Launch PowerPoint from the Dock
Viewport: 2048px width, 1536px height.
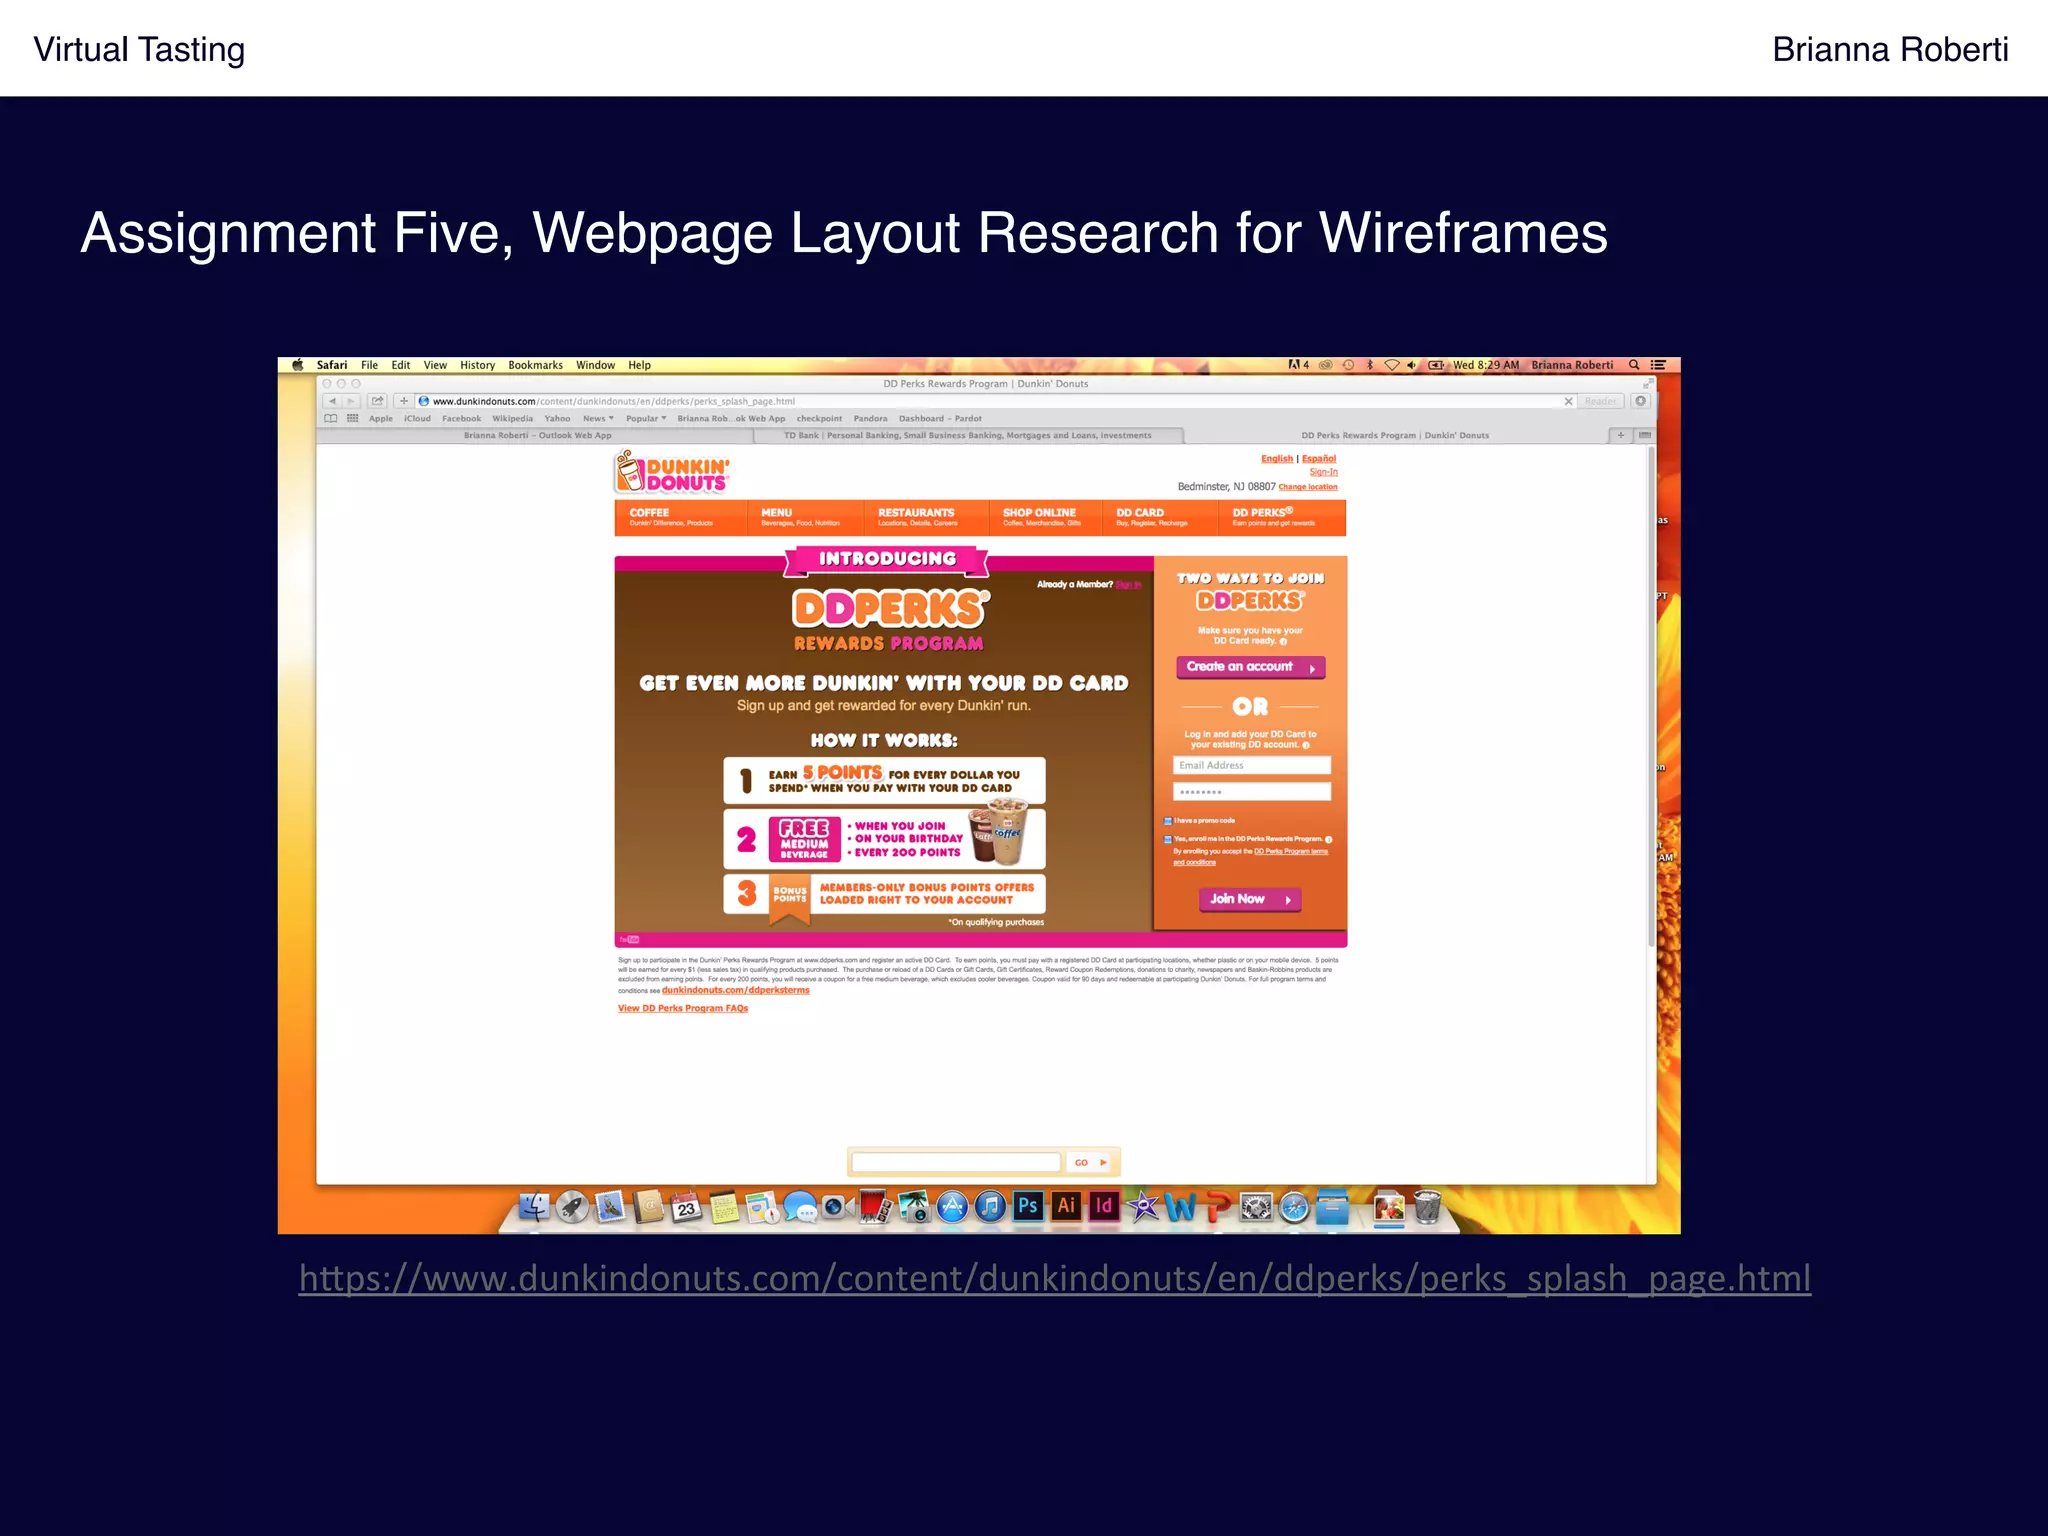[1218, 1207]
